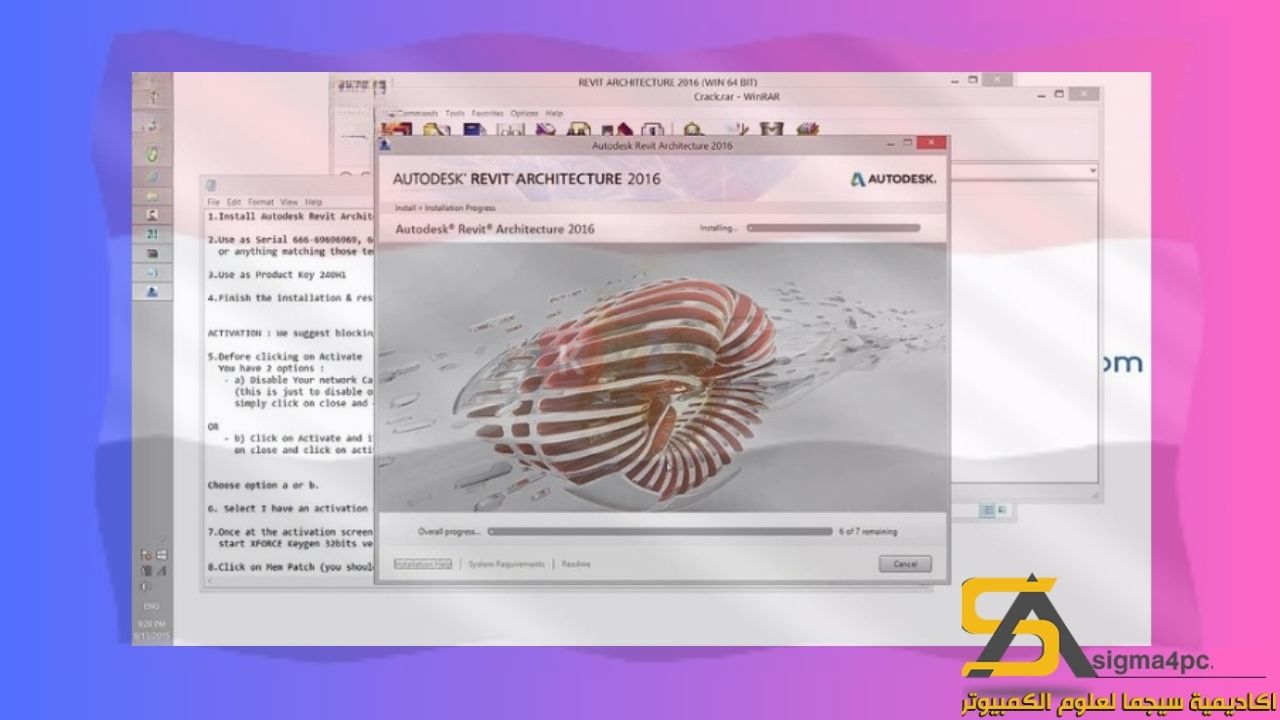This screenshot has height=720, width=1280.
Task: Click the line starting '8.Click on Mem Patch'
Action: pyautogui.click(x=290, y=567)
